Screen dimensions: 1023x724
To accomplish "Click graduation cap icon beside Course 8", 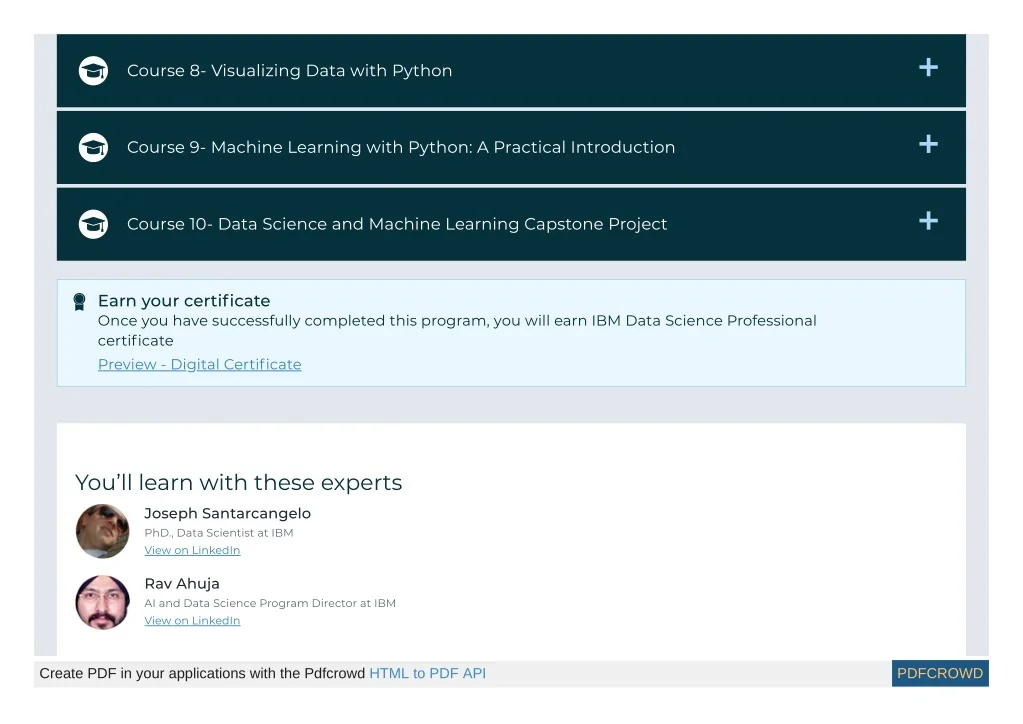I will coord(93,71).
